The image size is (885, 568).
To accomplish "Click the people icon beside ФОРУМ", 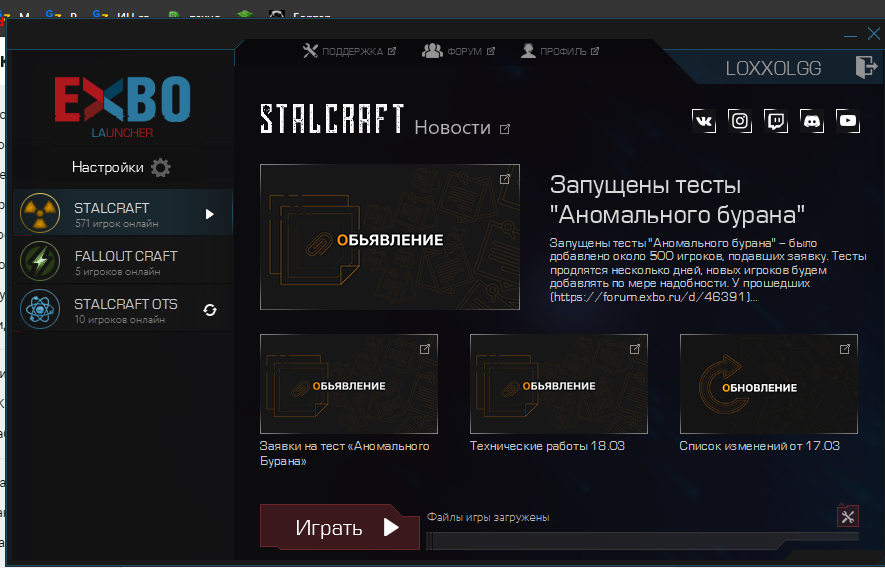I will coord(432,51).
